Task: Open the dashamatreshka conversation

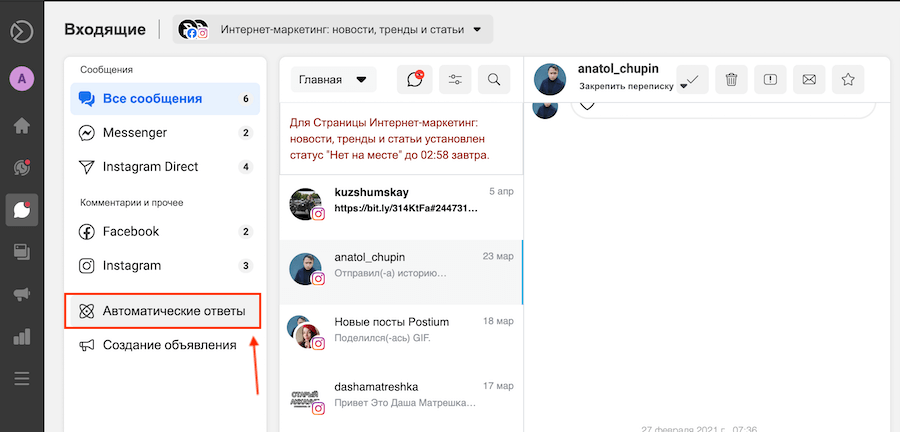Action: pyautogui.click(x=401, y=402)
